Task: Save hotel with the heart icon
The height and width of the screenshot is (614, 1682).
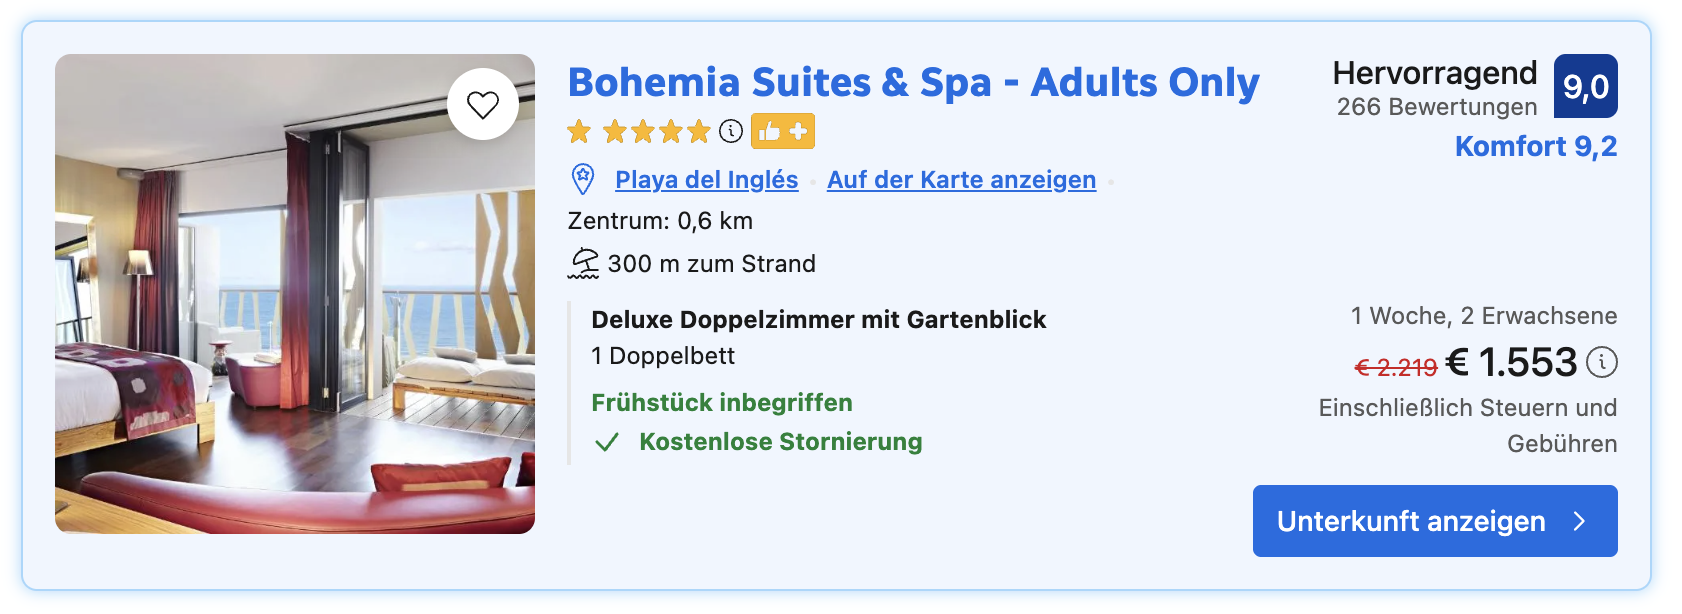Action: pyautogui.click(x=483, y=104)
